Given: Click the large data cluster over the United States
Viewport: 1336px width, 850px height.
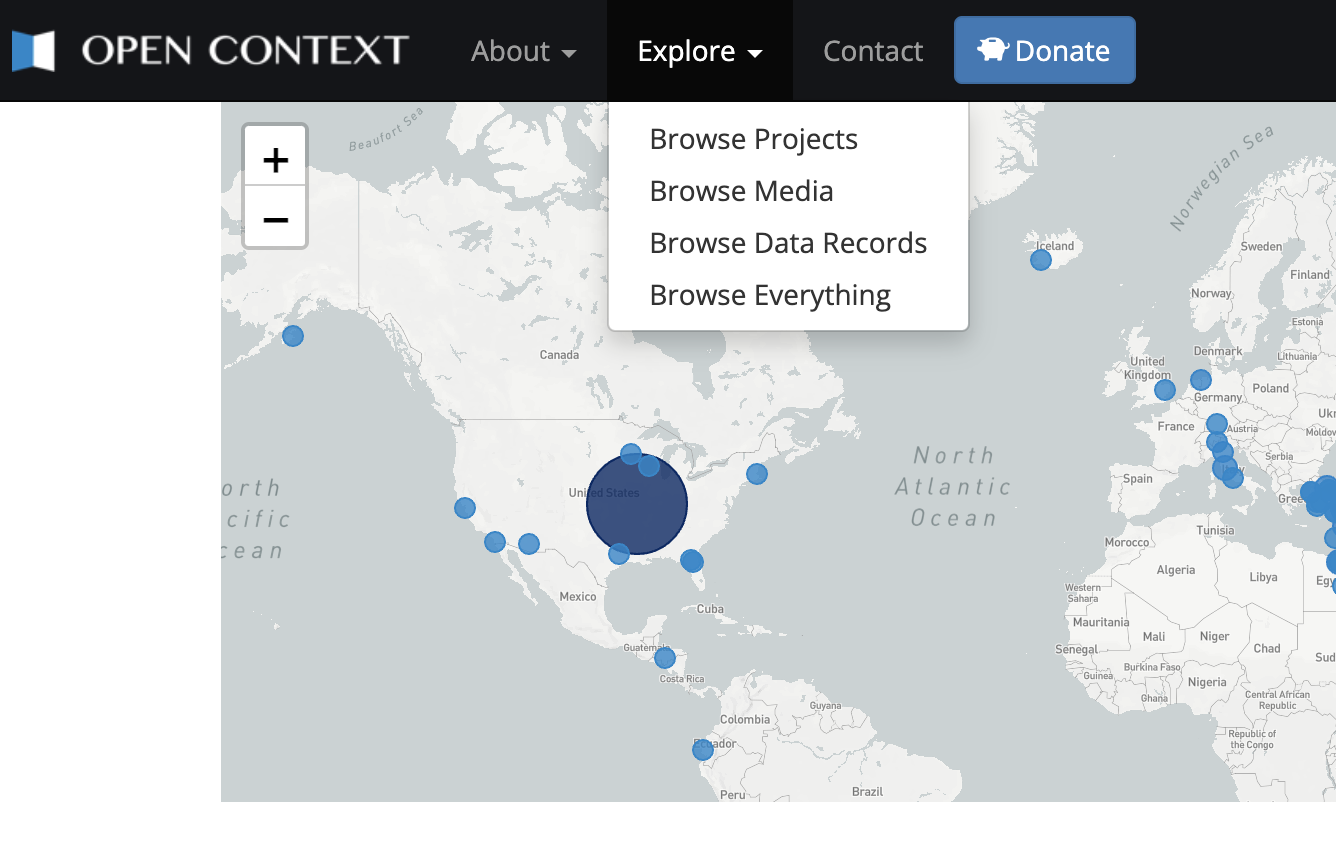Looking at the screenshot, I should 636,503.
